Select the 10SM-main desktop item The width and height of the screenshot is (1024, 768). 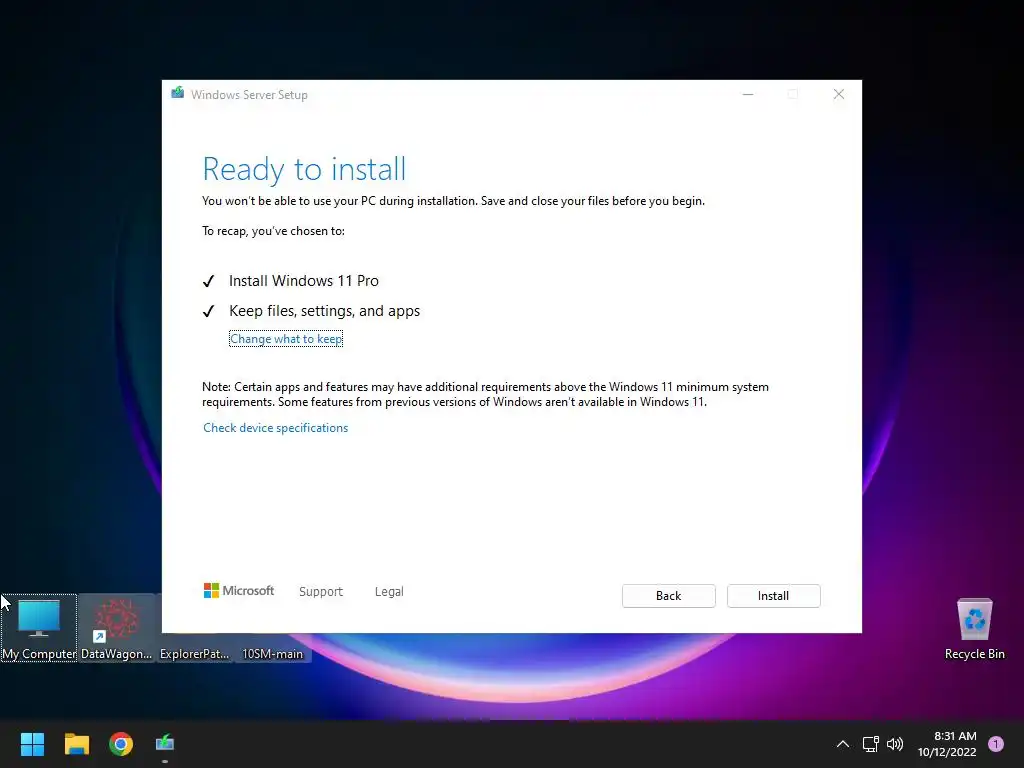pos(272,654)
